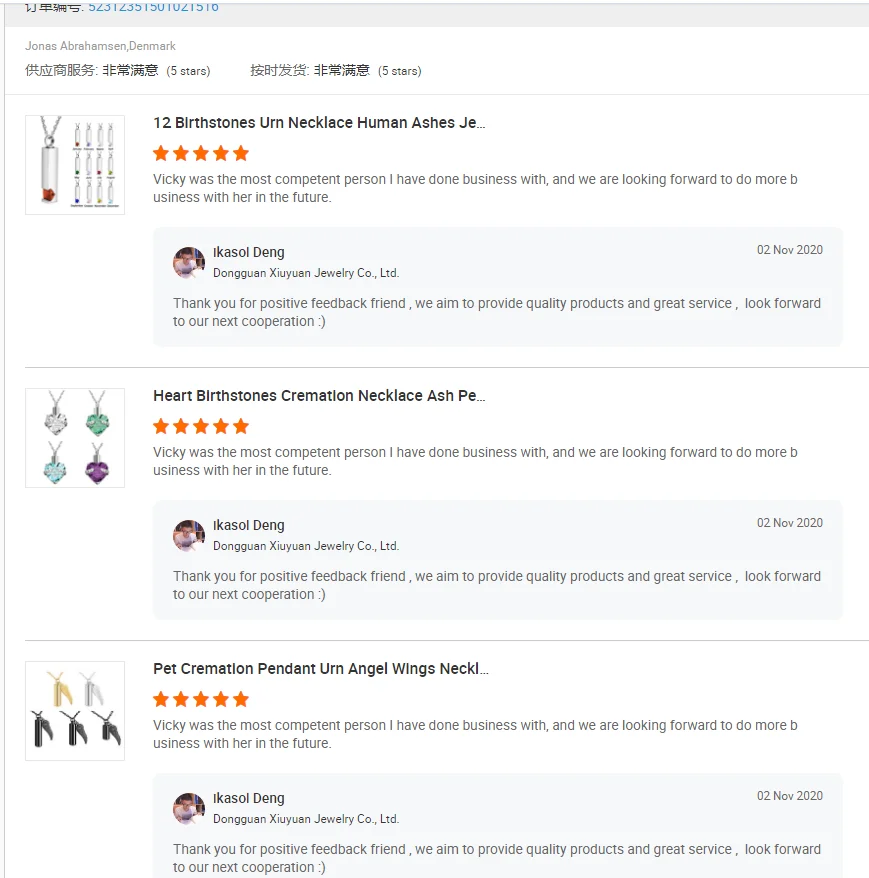
Task: Open the Pet Cremation Pendant Urn title
Action: [x=320, y=669]
